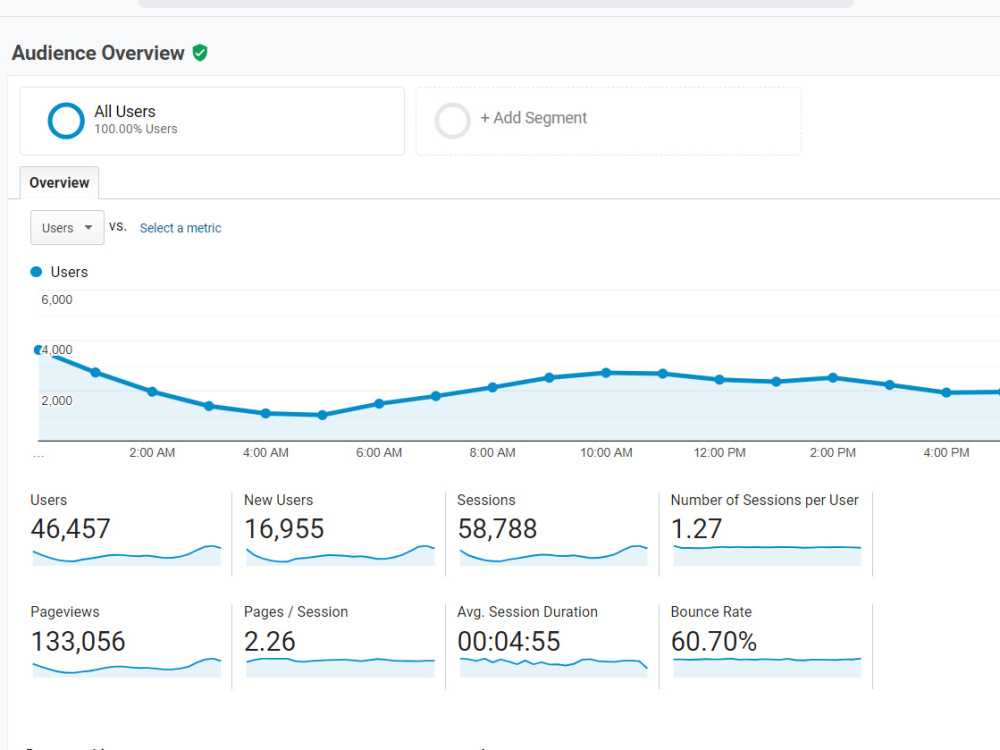This screenshot has width=1000, height=750.
Task: Click the Pageviews label
Action: [65, 612]
